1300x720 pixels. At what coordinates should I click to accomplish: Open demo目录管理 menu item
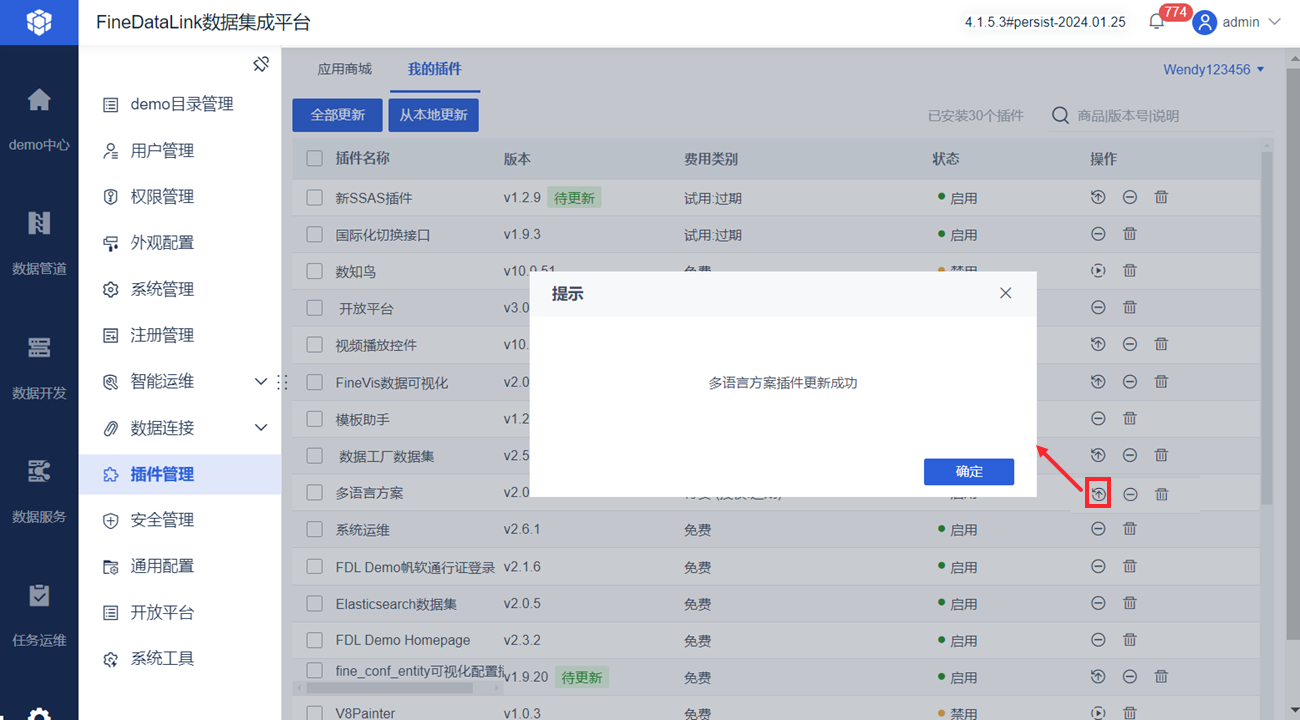point(180,104)
